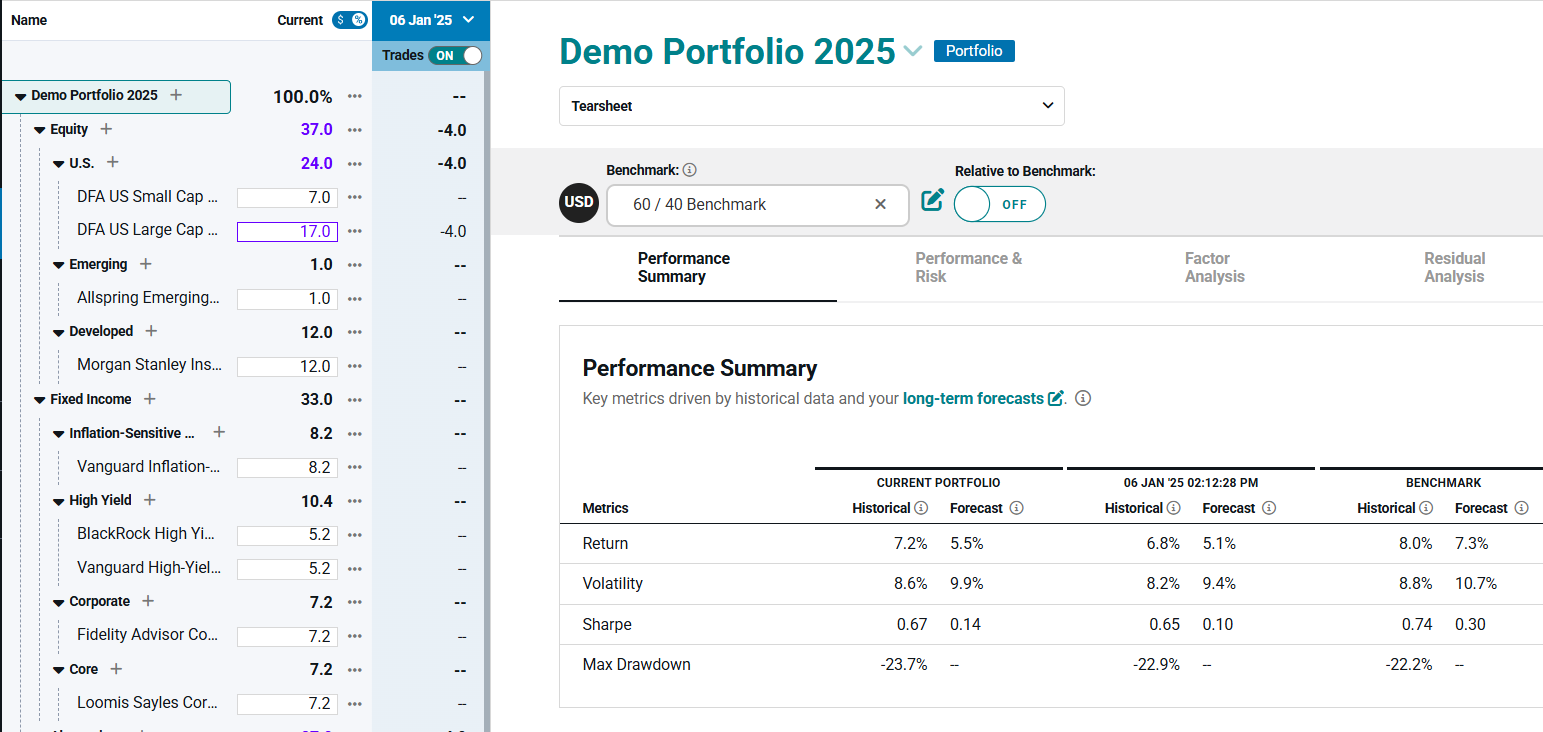Click the blue Portfolio badge button
Image resolution: width=1543 pixels, height=732 pixels.
(973, 51)
